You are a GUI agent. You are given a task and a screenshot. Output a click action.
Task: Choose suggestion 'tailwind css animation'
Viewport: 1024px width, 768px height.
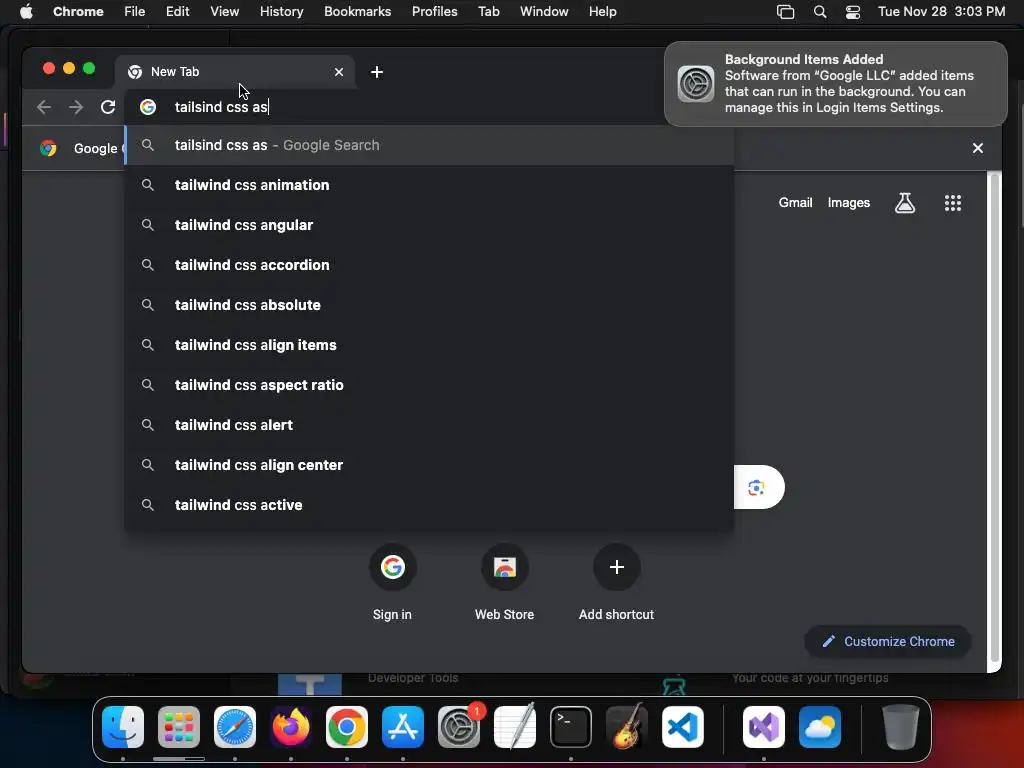coord(430,185)
